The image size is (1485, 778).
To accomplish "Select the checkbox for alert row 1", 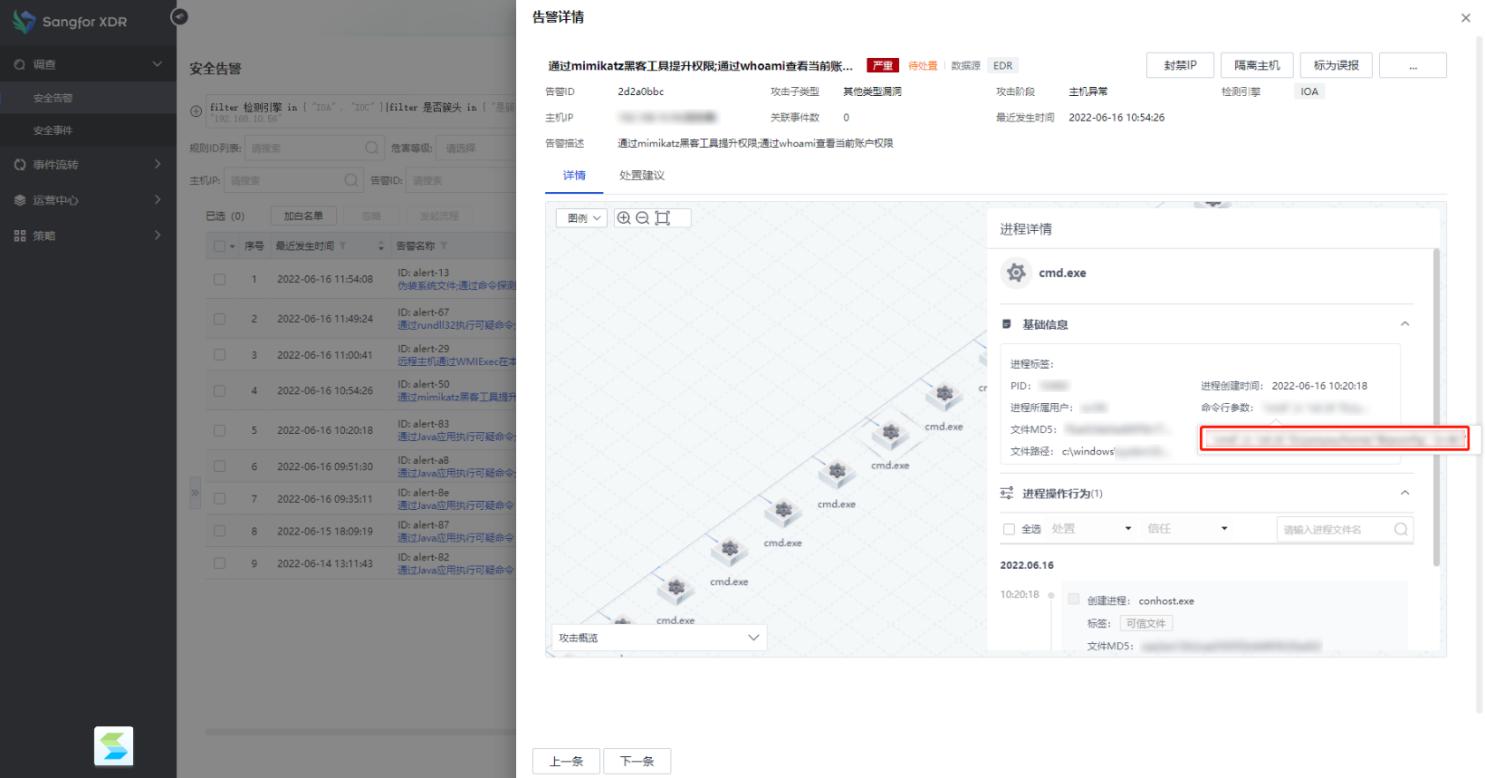I will (219, 278).
